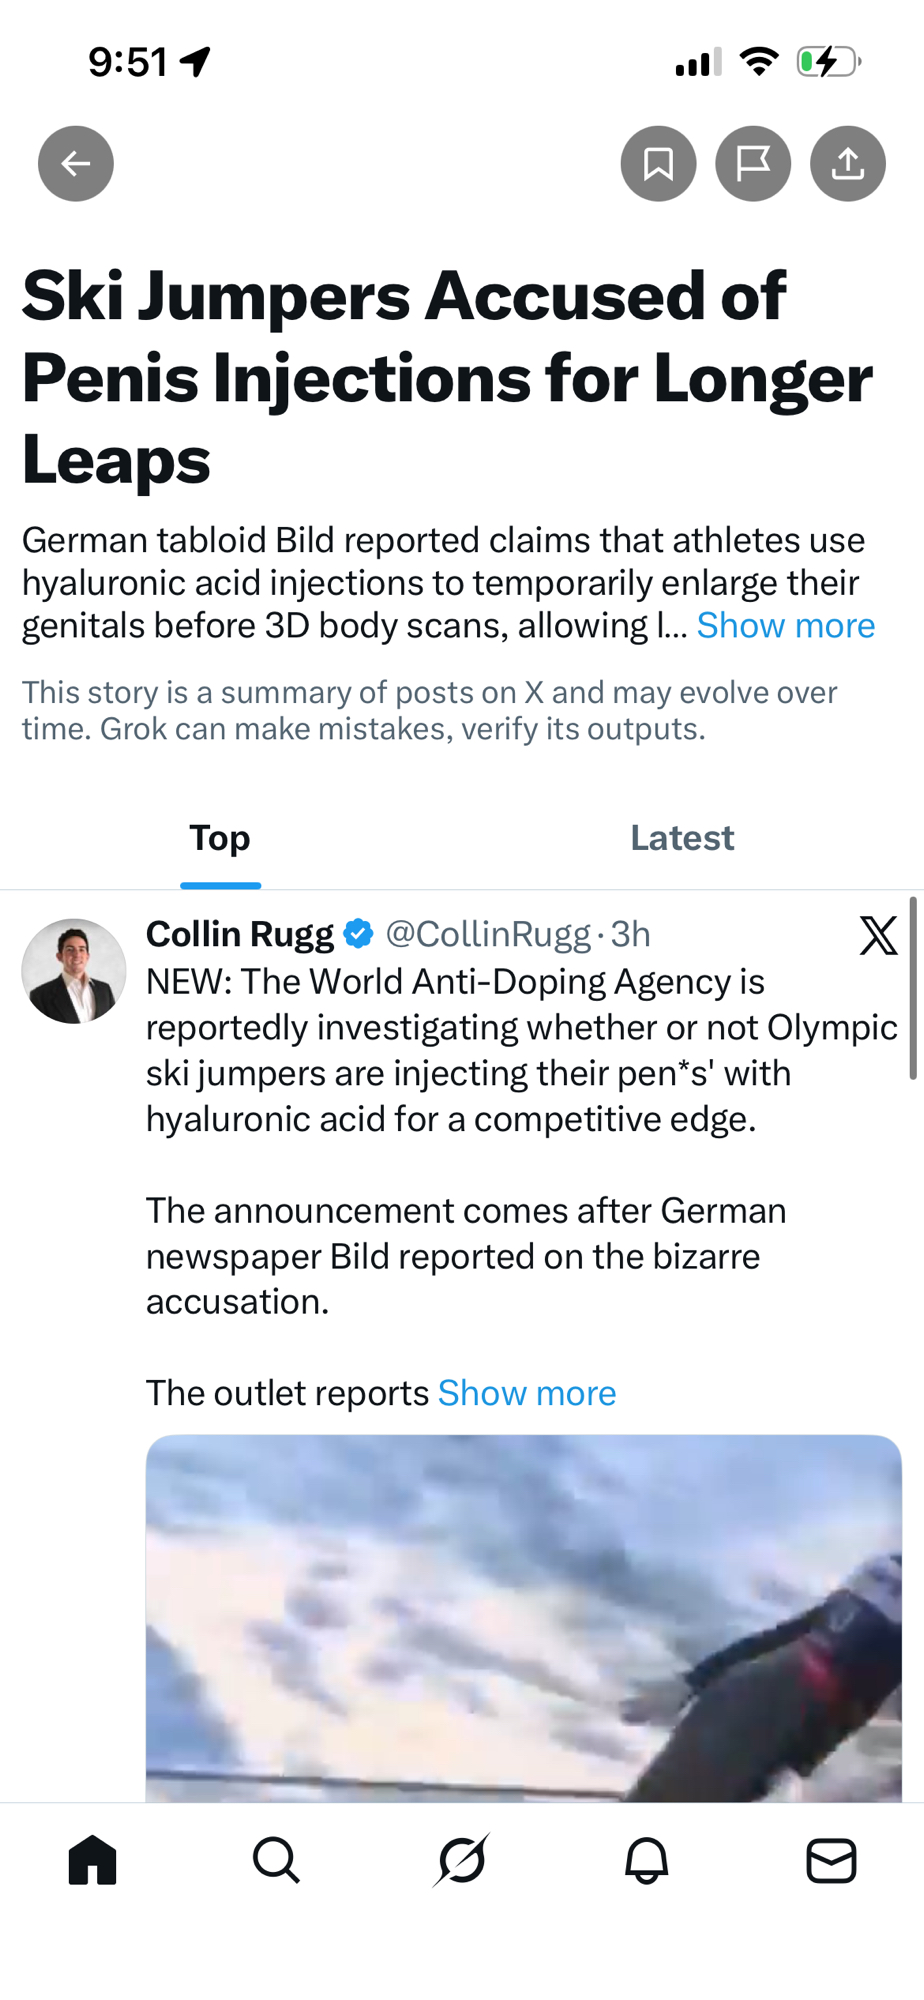Play the ski jumper video

[x=523, y=1618]
